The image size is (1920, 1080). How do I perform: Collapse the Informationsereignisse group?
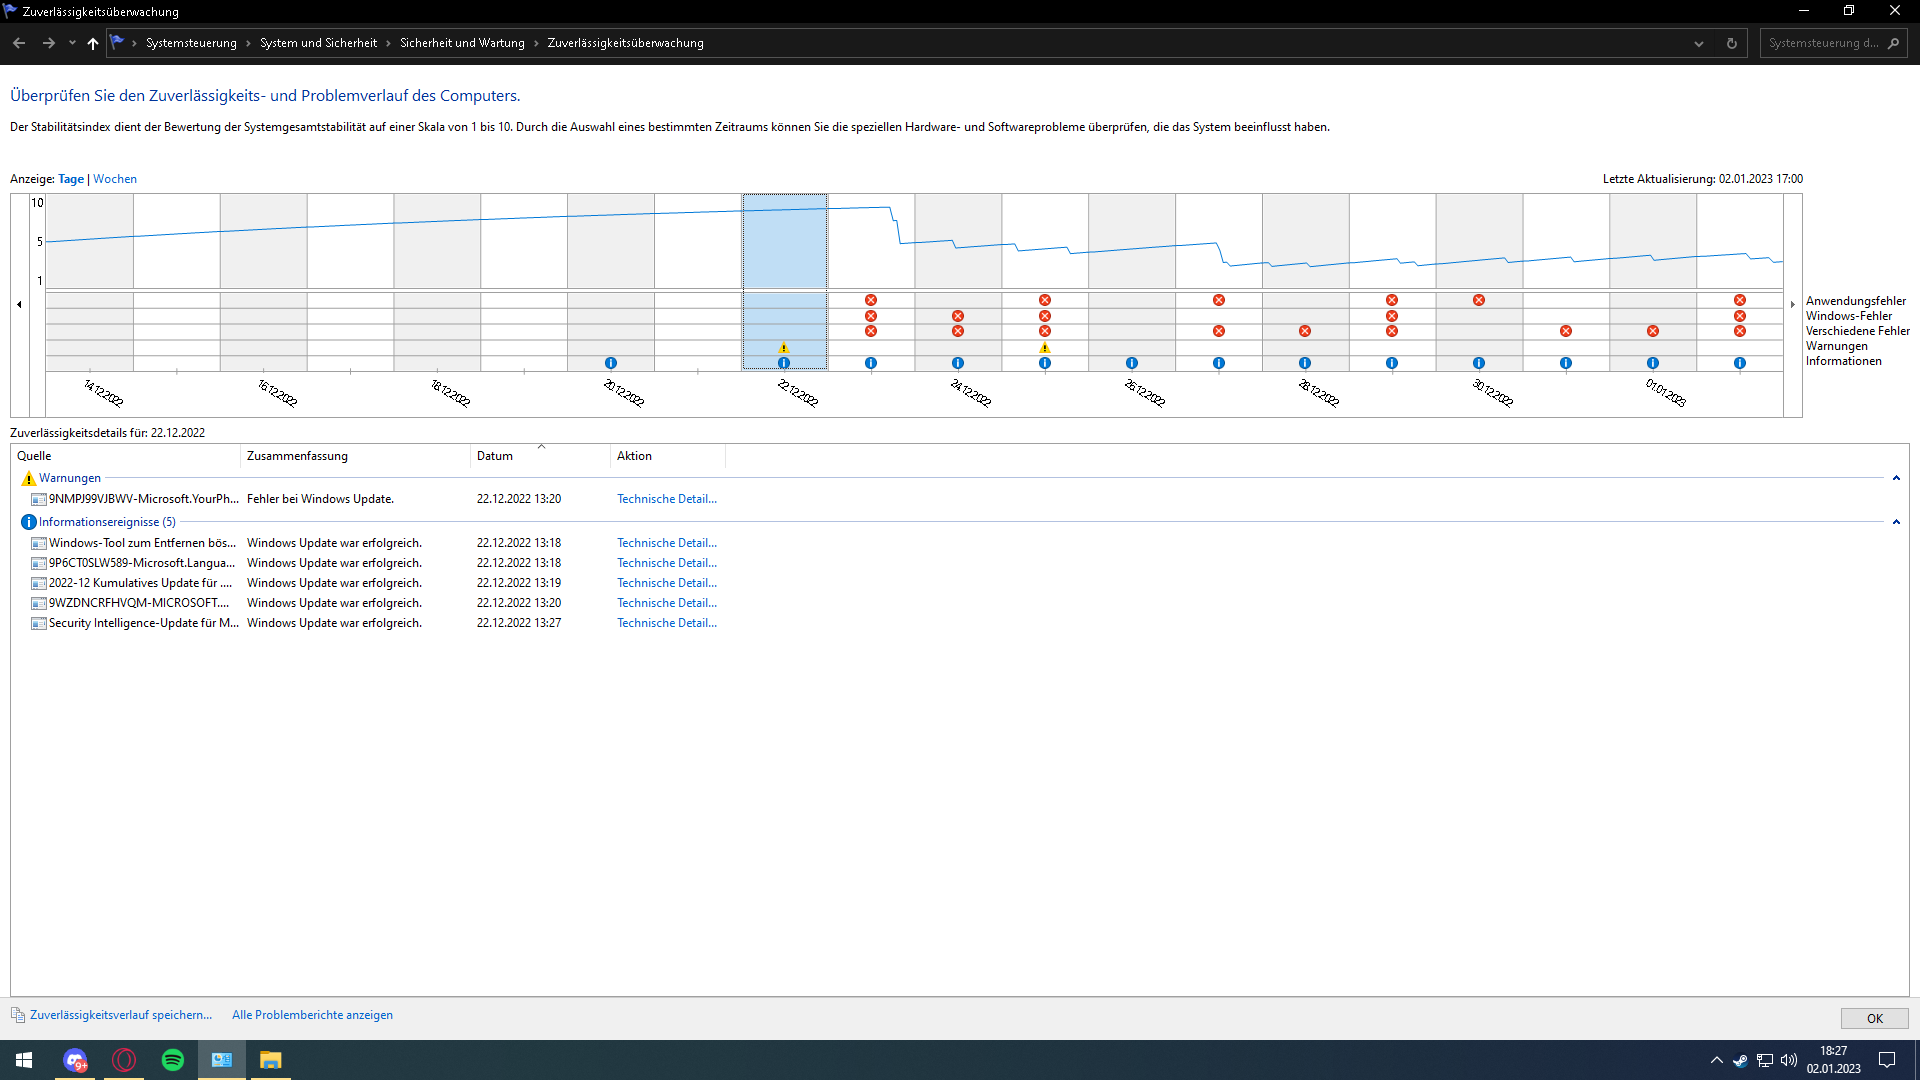coord(1896,522)
